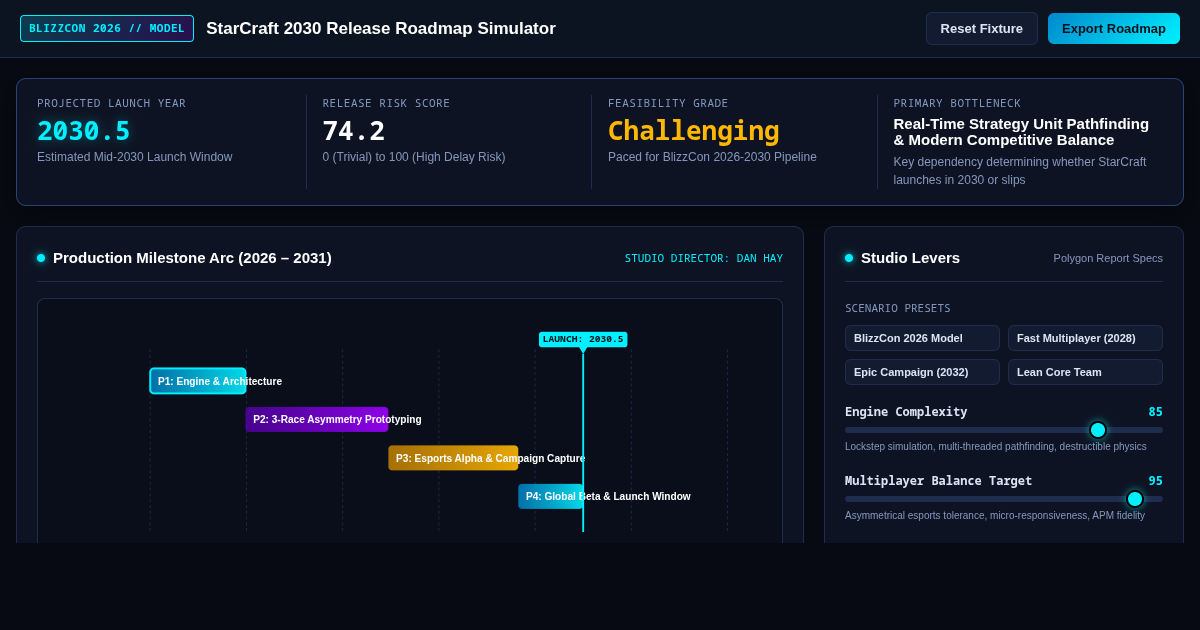
Task: Click the Estimated Mid-2030 Launch Window text
Action: (x=135, y=157)
